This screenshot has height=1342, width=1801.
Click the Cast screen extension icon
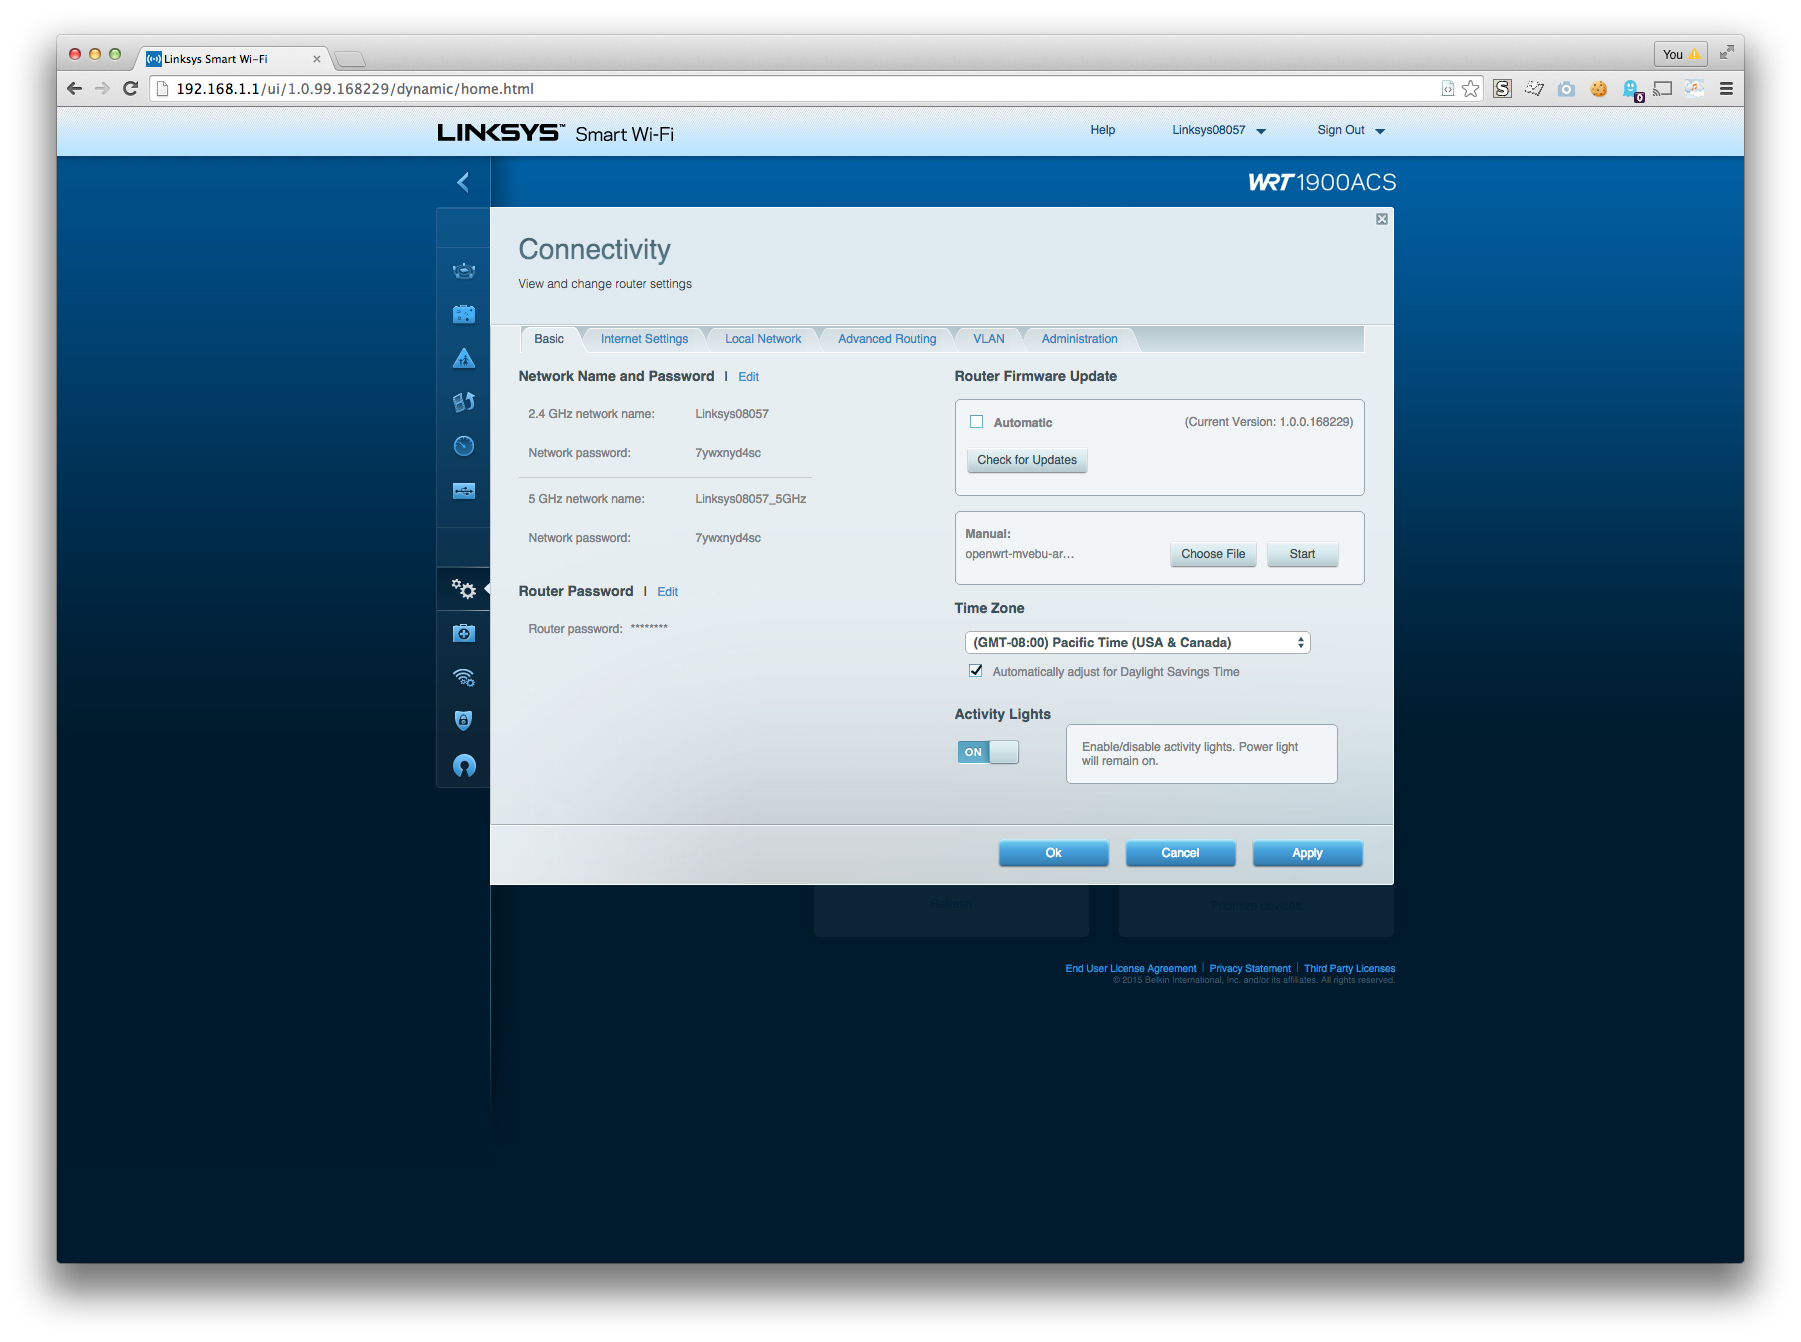coord(1663,89)
